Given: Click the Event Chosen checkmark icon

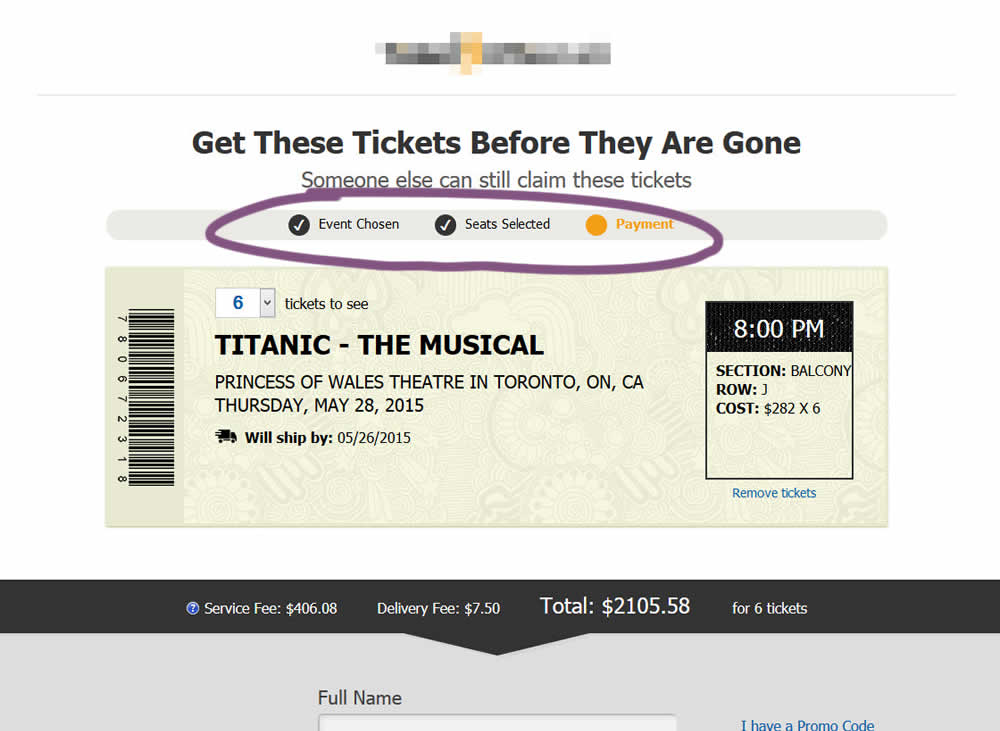Looking at the screenshot, I should point(299,225).
